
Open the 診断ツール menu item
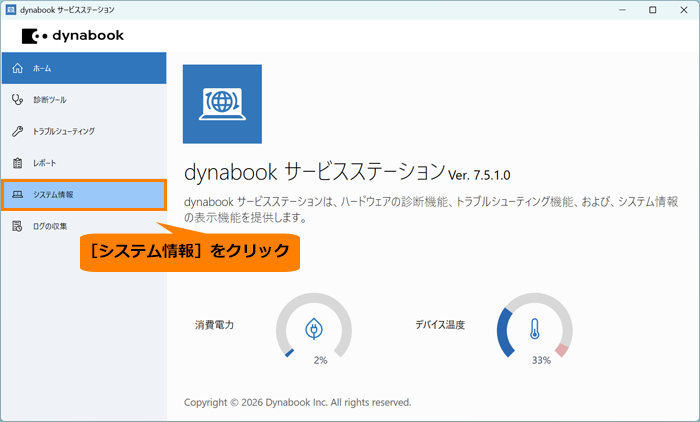(x=84, y=100)
